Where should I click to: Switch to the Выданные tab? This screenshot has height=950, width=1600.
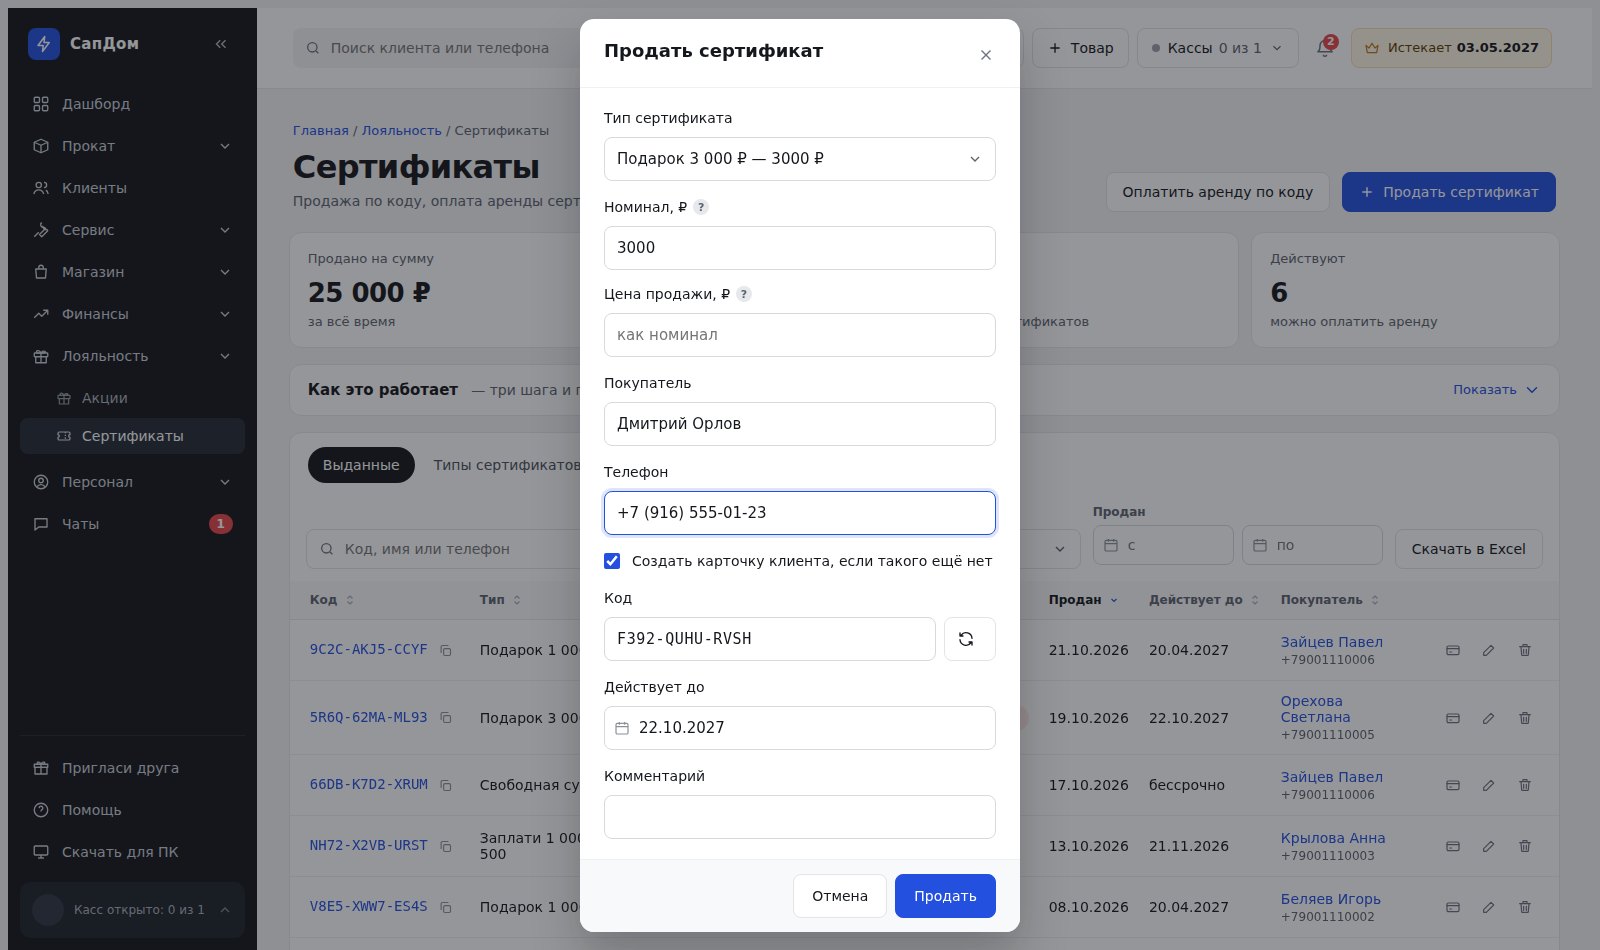[361, 465]
